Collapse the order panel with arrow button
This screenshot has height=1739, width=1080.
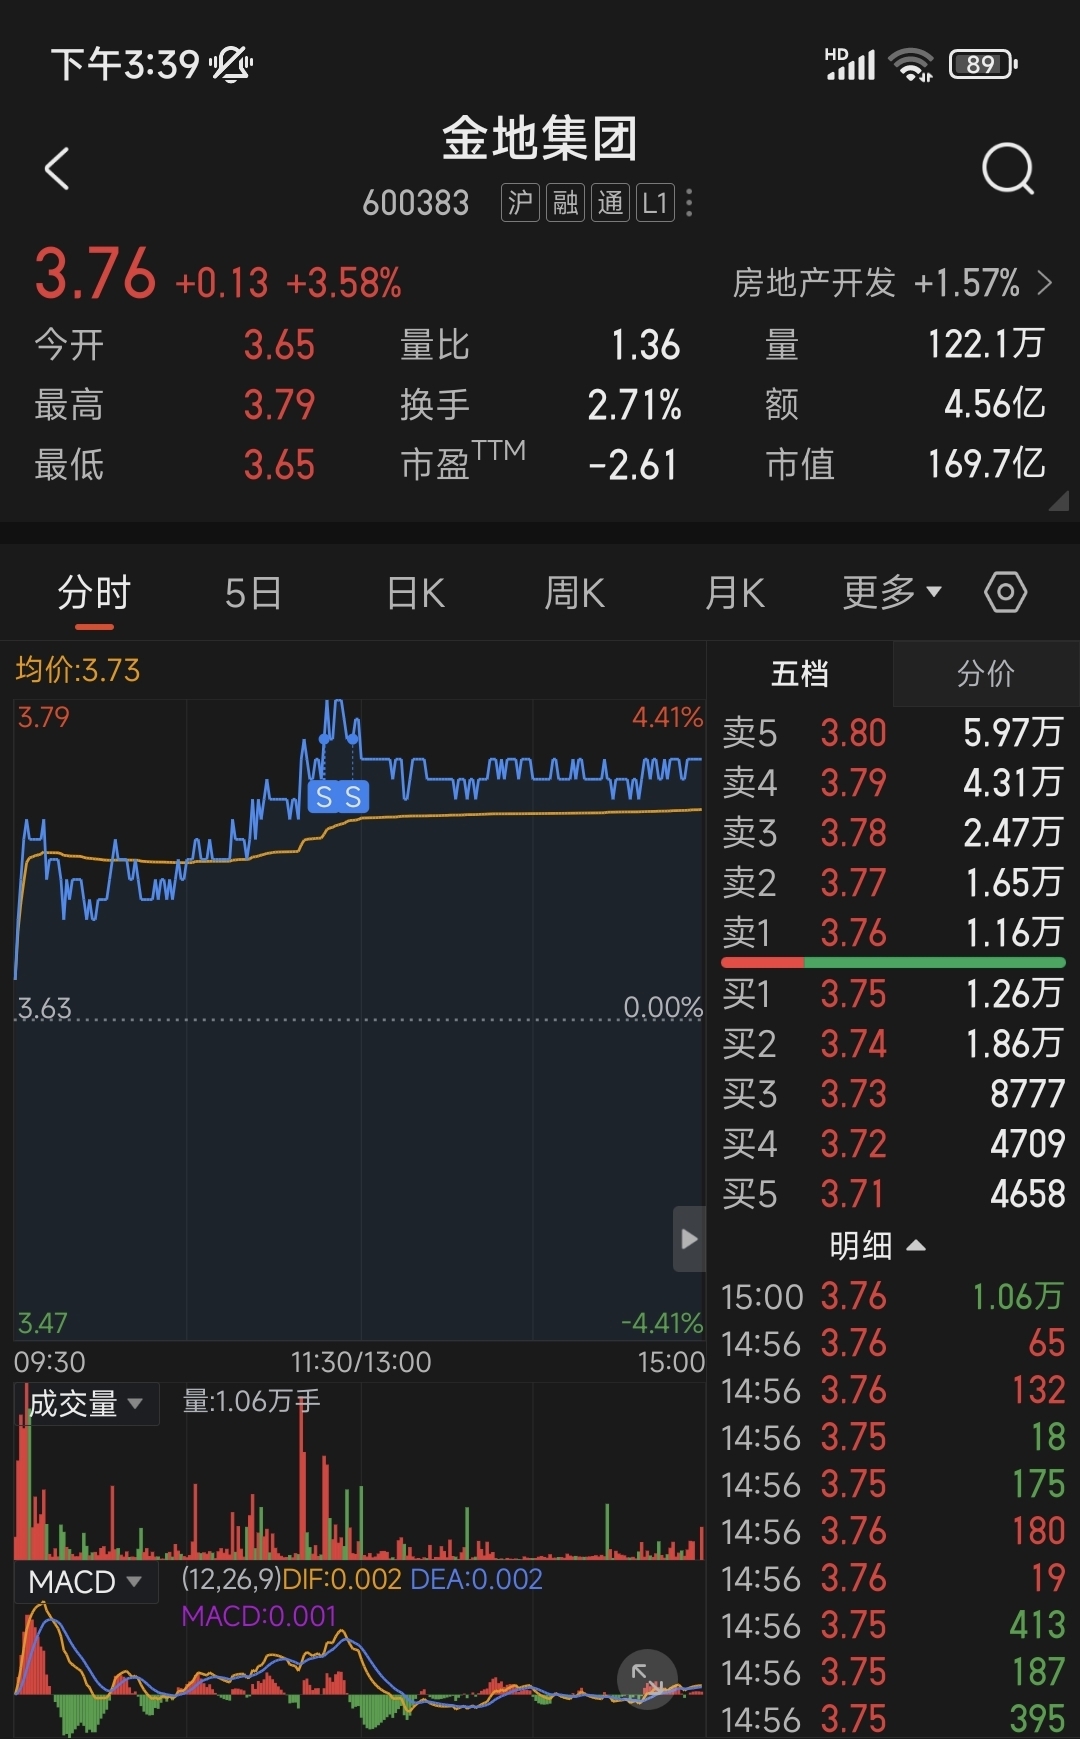(689, 1239)
